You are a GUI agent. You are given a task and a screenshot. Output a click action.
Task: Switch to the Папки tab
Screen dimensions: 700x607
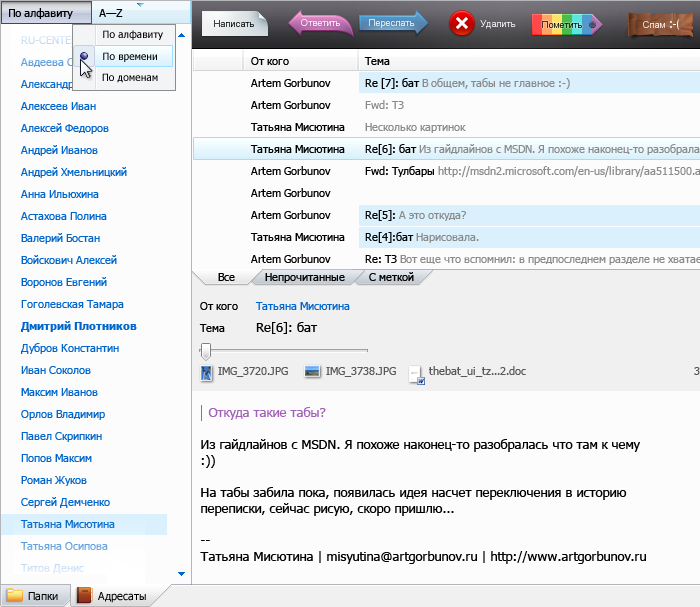[x=38, y=596]
